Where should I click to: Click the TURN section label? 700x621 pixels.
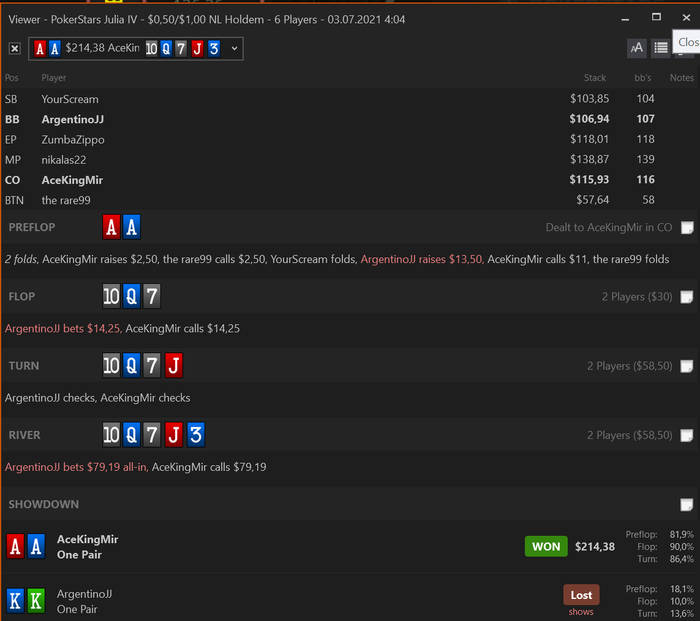[24, 366]
